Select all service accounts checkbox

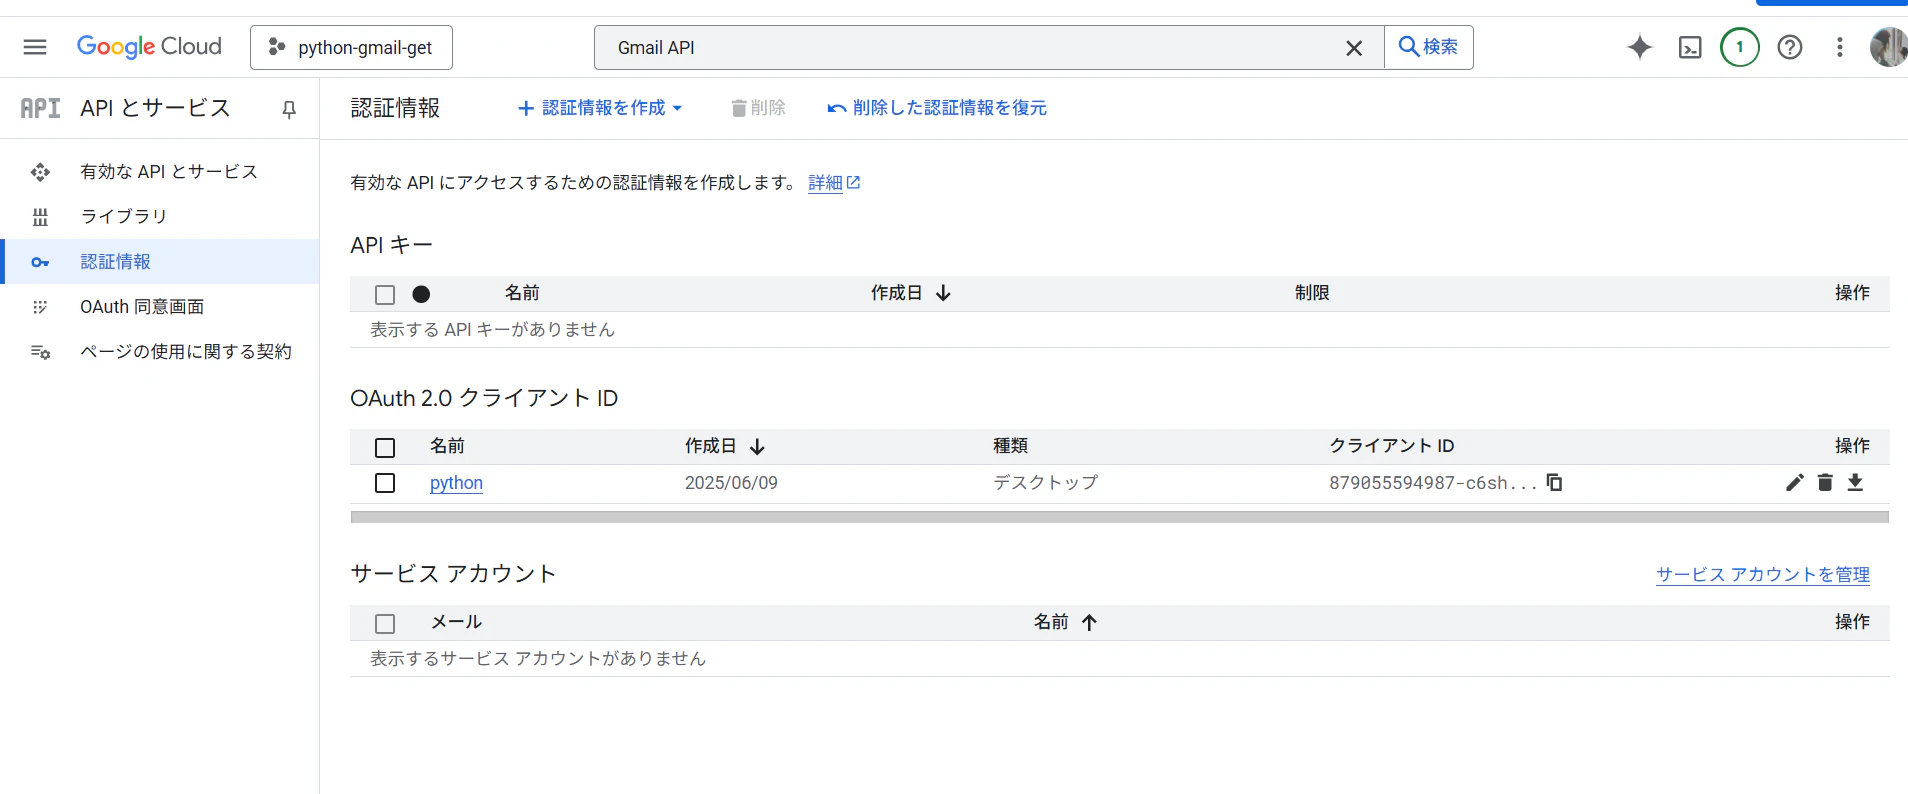tap(385, 623)
